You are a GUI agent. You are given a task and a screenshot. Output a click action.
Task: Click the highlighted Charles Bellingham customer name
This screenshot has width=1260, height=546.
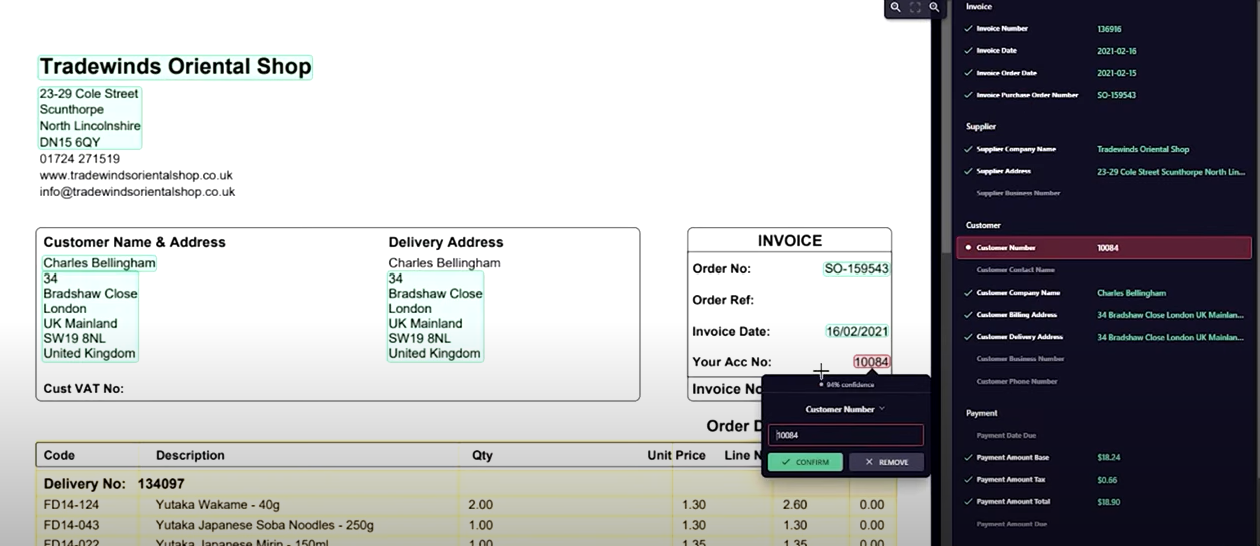(99, 263)
